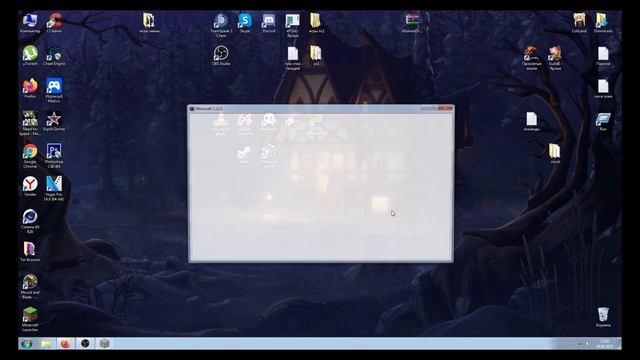This screenshot has width=640, height=360.
Task: Launch CCleaner from the desktop
Action: tap(54, 23)
